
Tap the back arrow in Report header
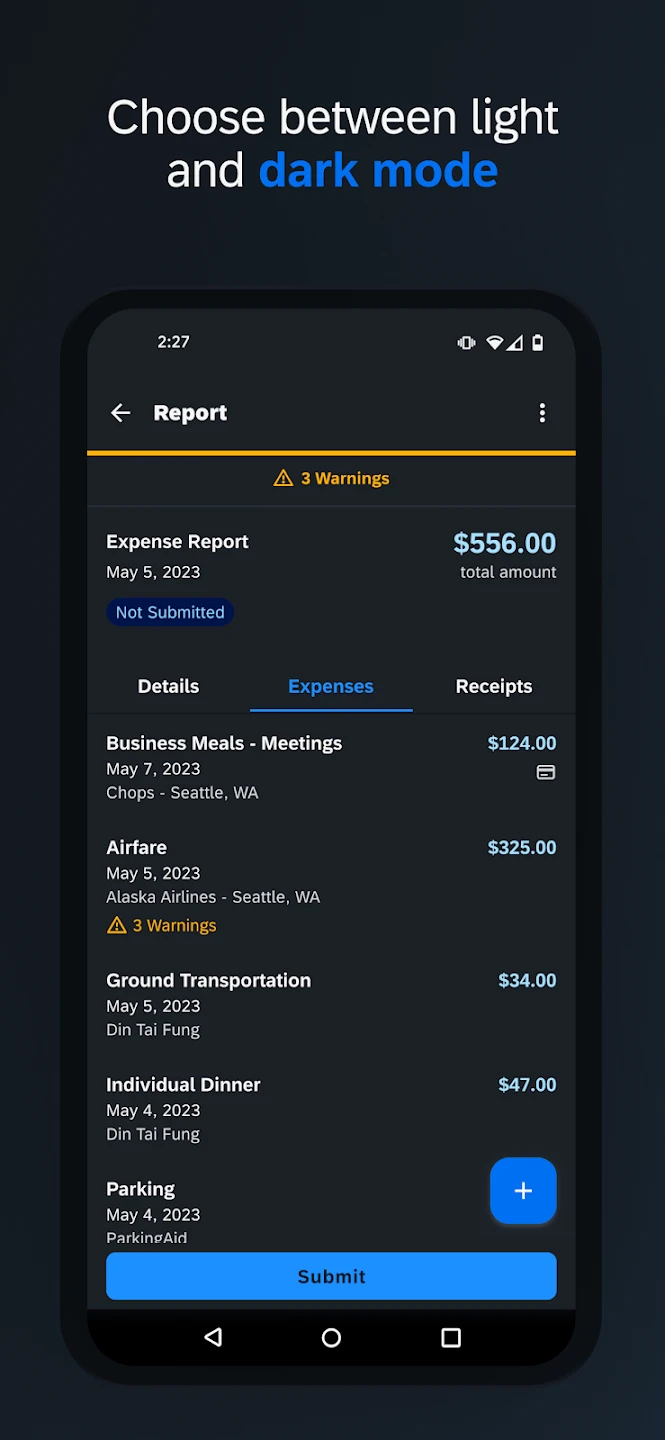pyautogui.click(x=121, y=413)
